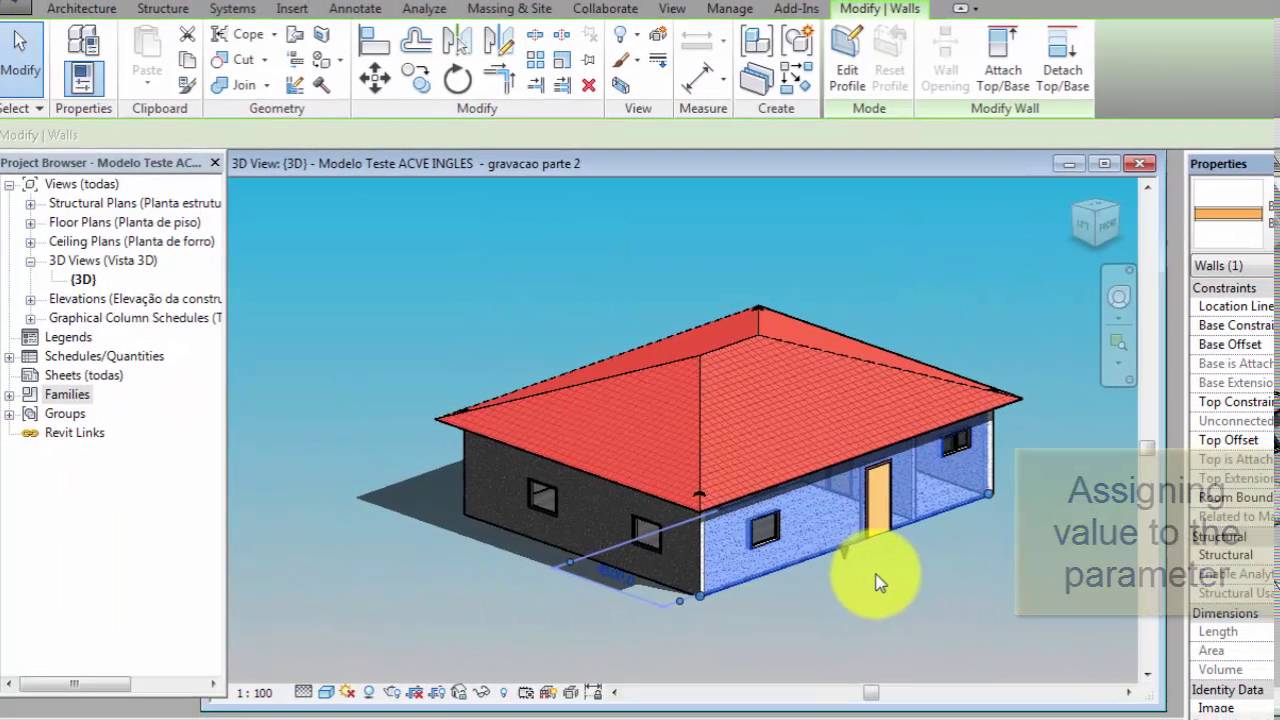Select the Move tool

click(x=374, y=78)
